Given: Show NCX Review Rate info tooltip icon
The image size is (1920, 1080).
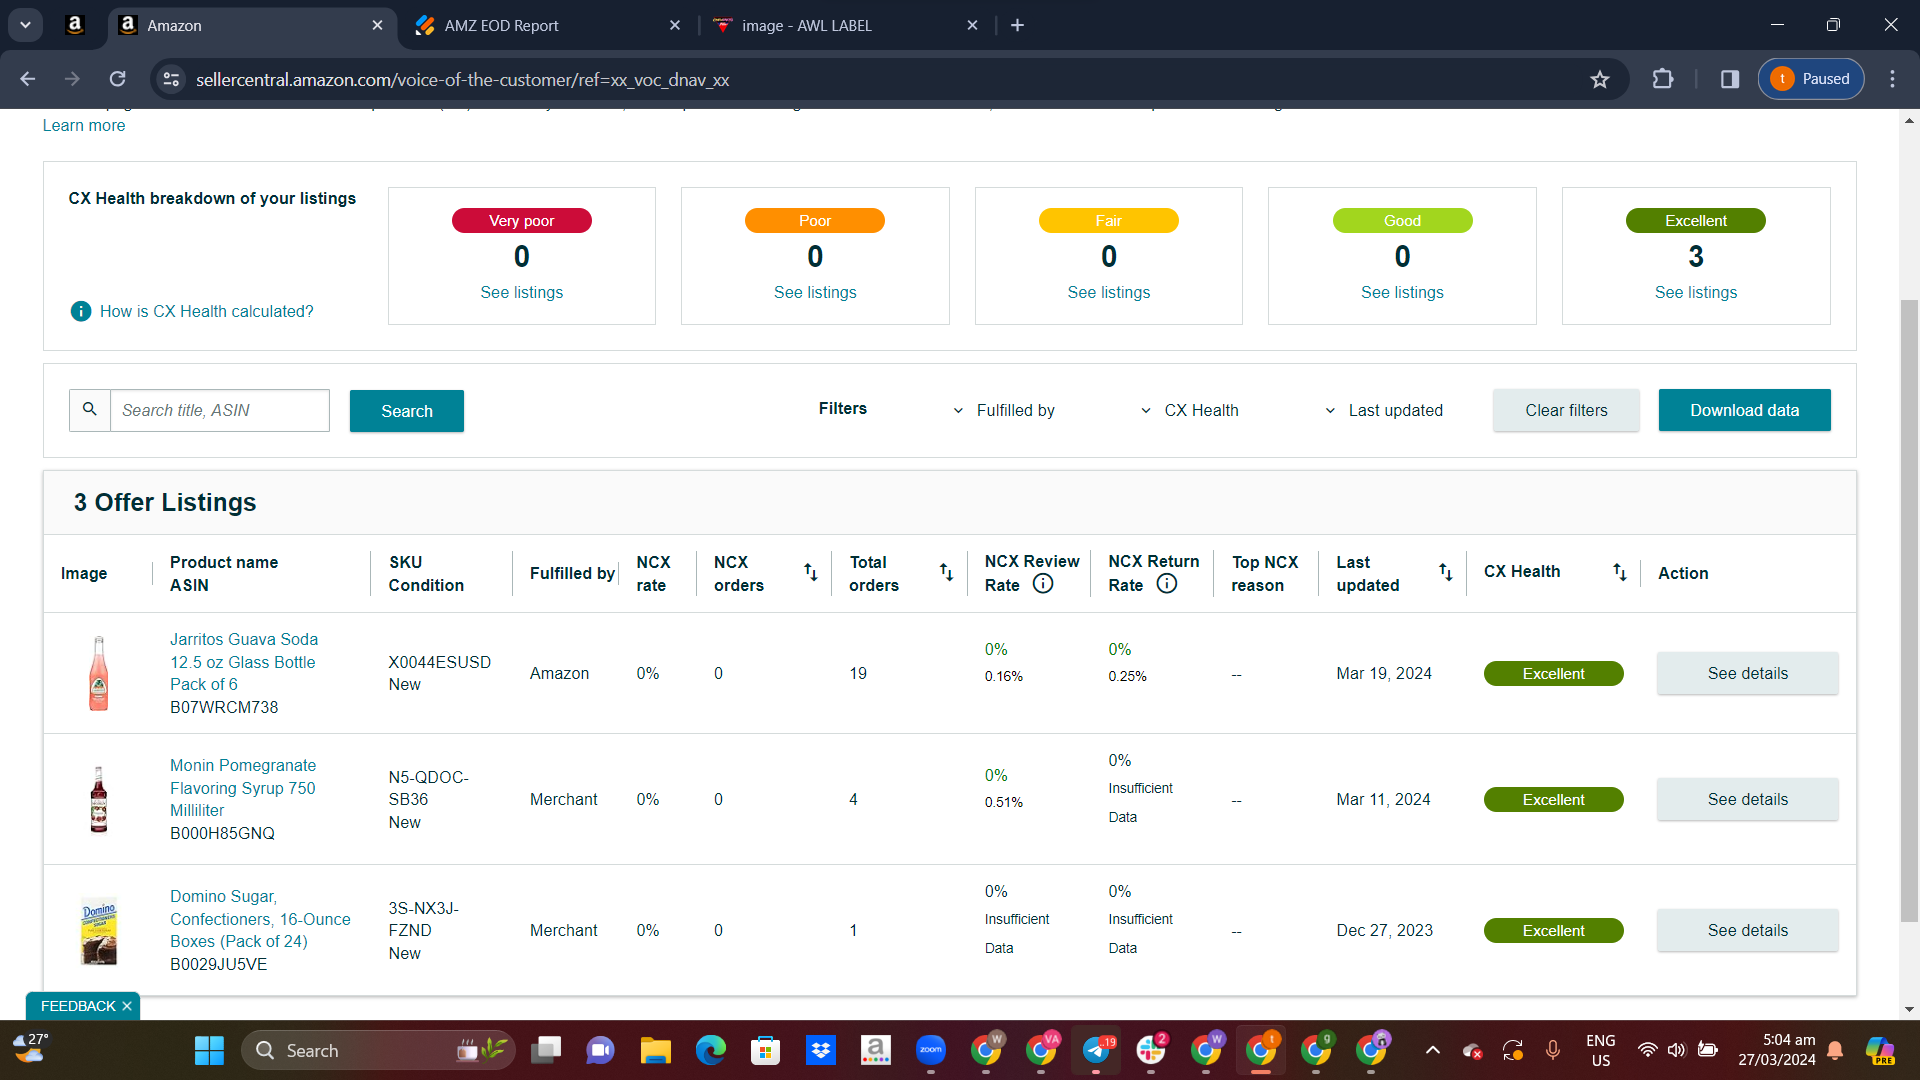Looking at the screenshot, I should click(1043, 584).
